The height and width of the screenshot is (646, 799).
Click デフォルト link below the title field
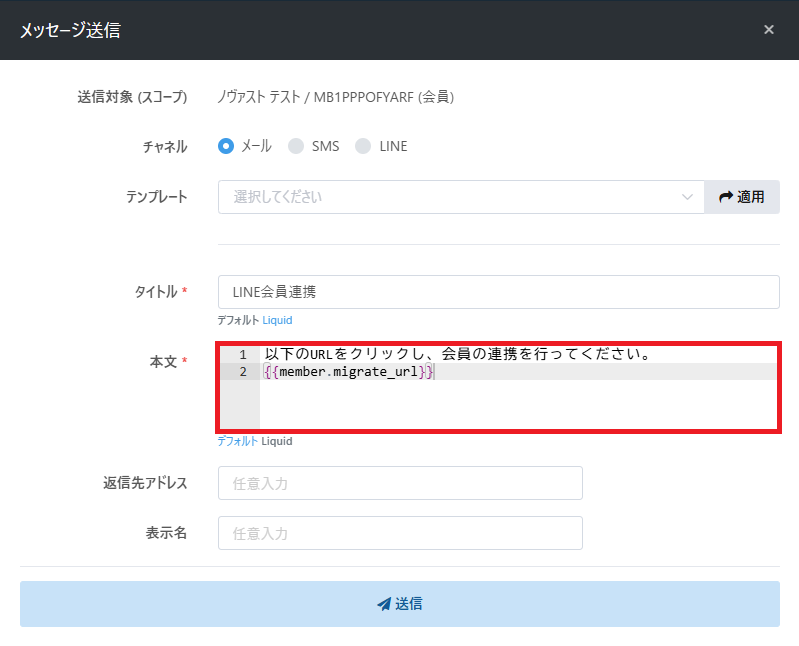(238, 321)
